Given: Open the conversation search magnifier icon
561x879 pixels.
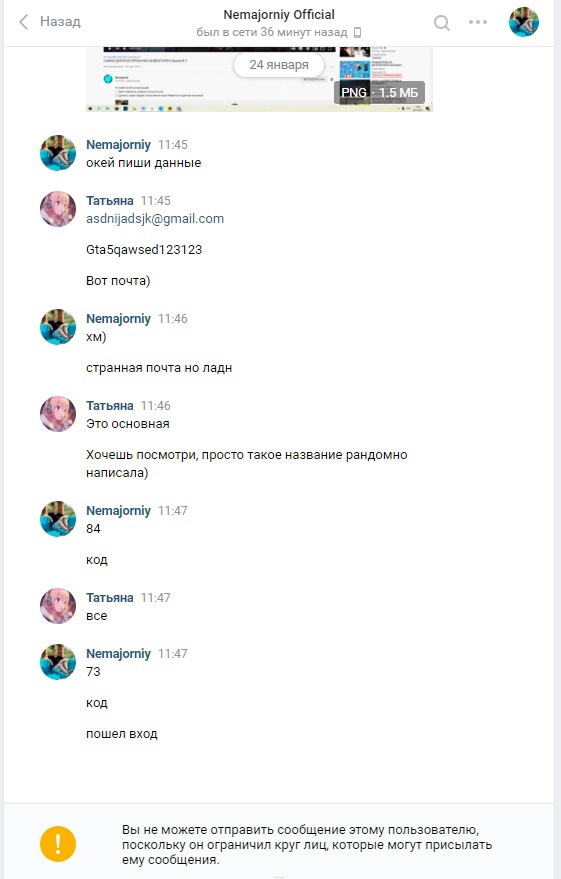Looking at the screenshot, I should click(x=442, y=22).
